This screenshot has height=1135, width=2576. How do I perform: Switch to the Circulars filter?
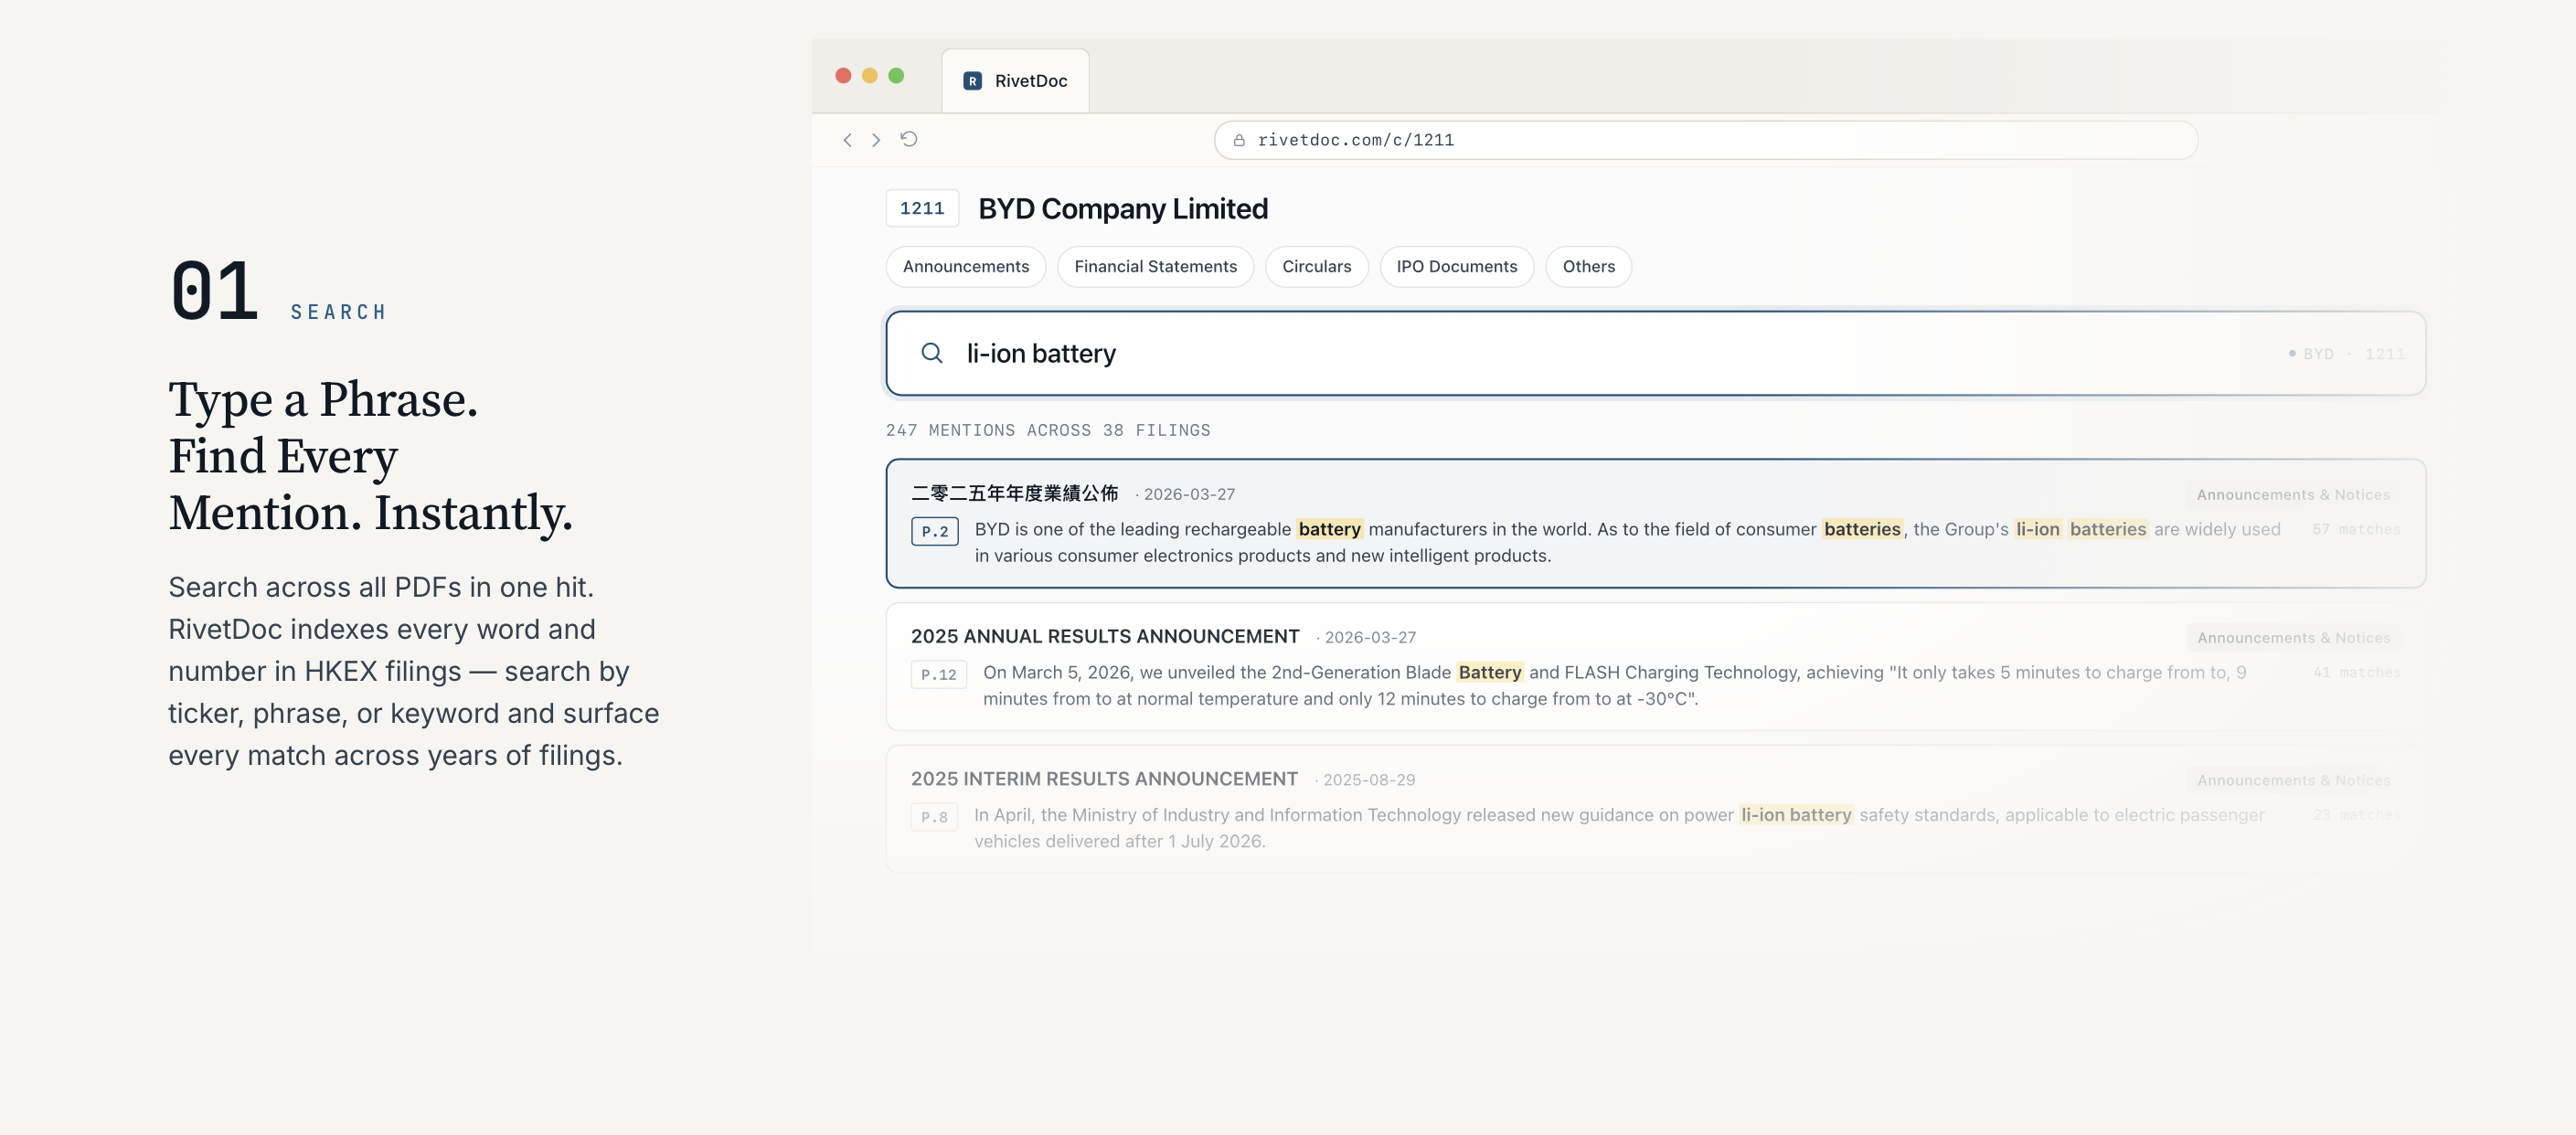point(1316,266)
